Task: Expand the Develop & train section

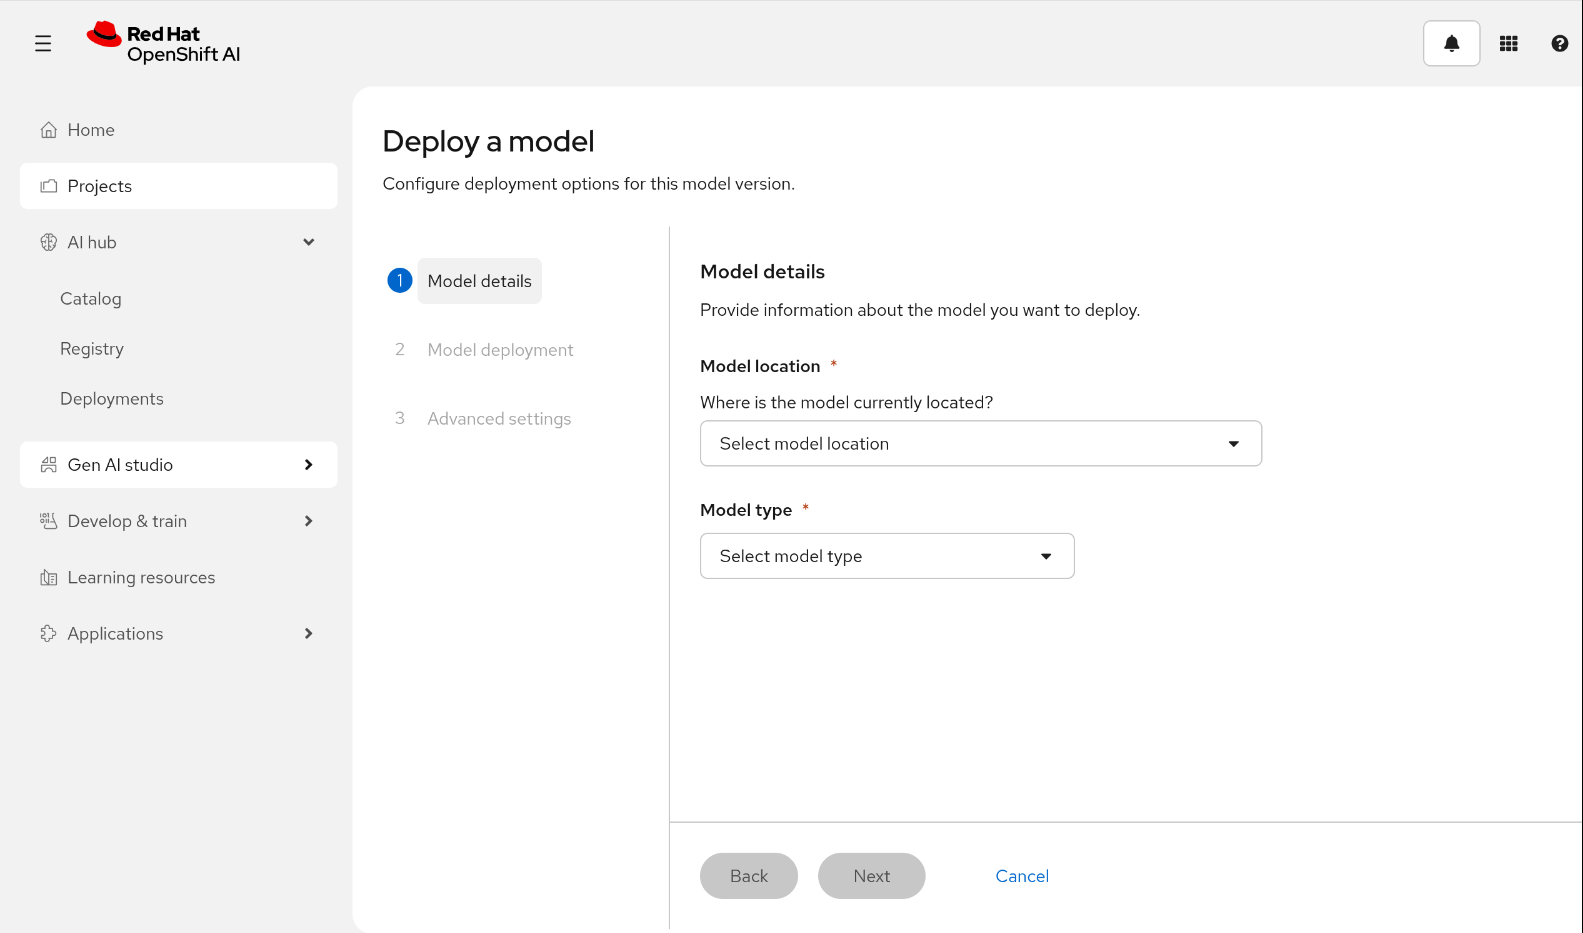Action: click(x=308, y=521)
